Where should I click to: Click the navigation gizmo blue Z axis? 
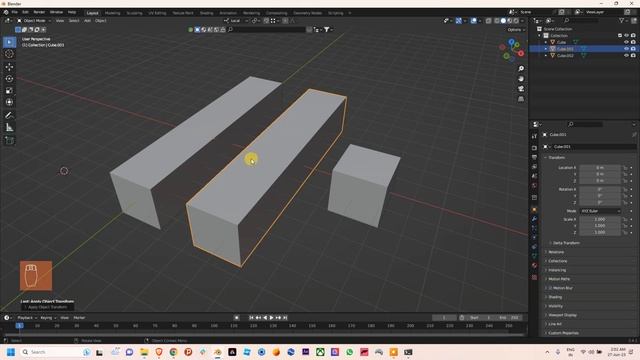click(x=511, y=42)
